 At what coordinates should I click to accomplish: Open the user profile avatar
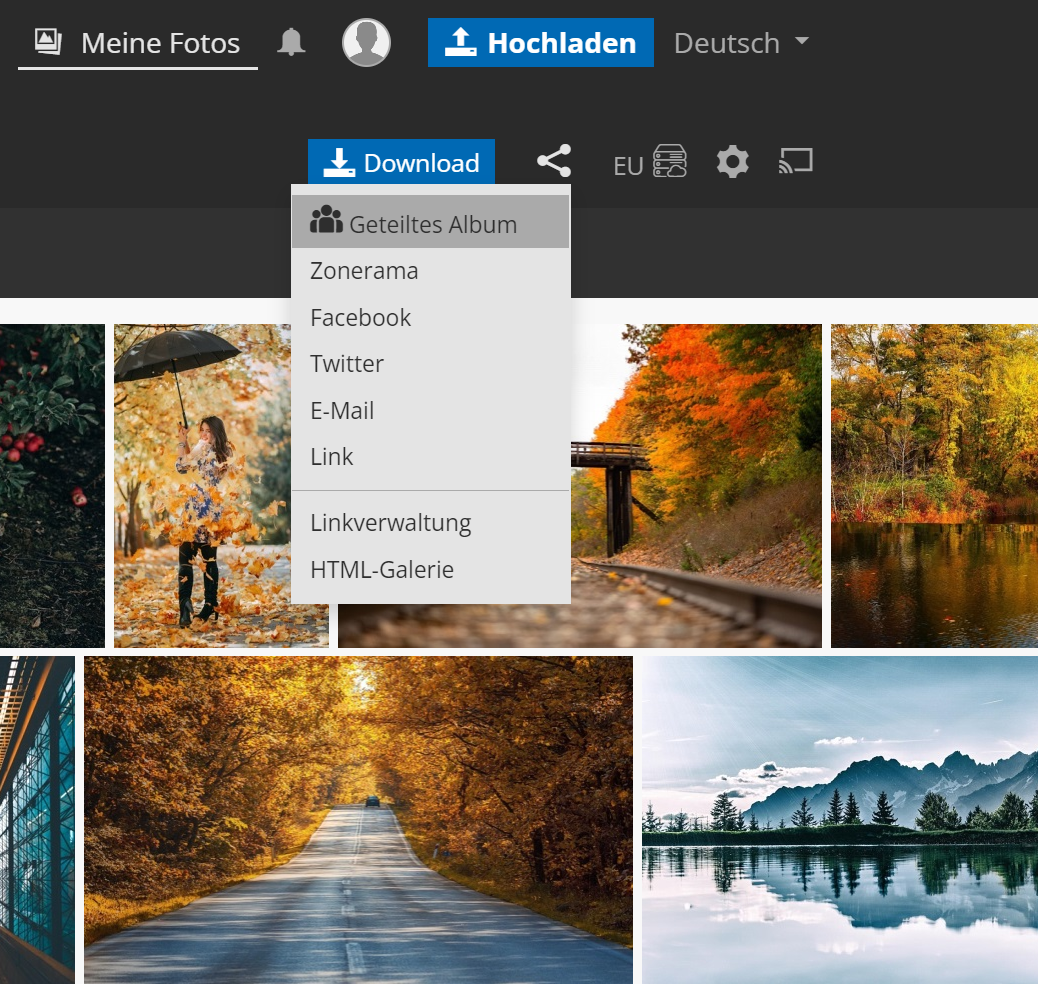(x=366, y=42)
